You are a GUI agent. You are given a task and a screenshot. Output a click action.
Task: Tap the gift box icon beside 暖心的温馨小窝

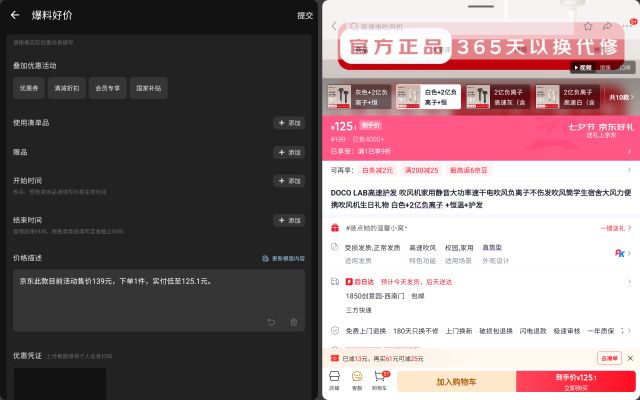coord(335,228)
